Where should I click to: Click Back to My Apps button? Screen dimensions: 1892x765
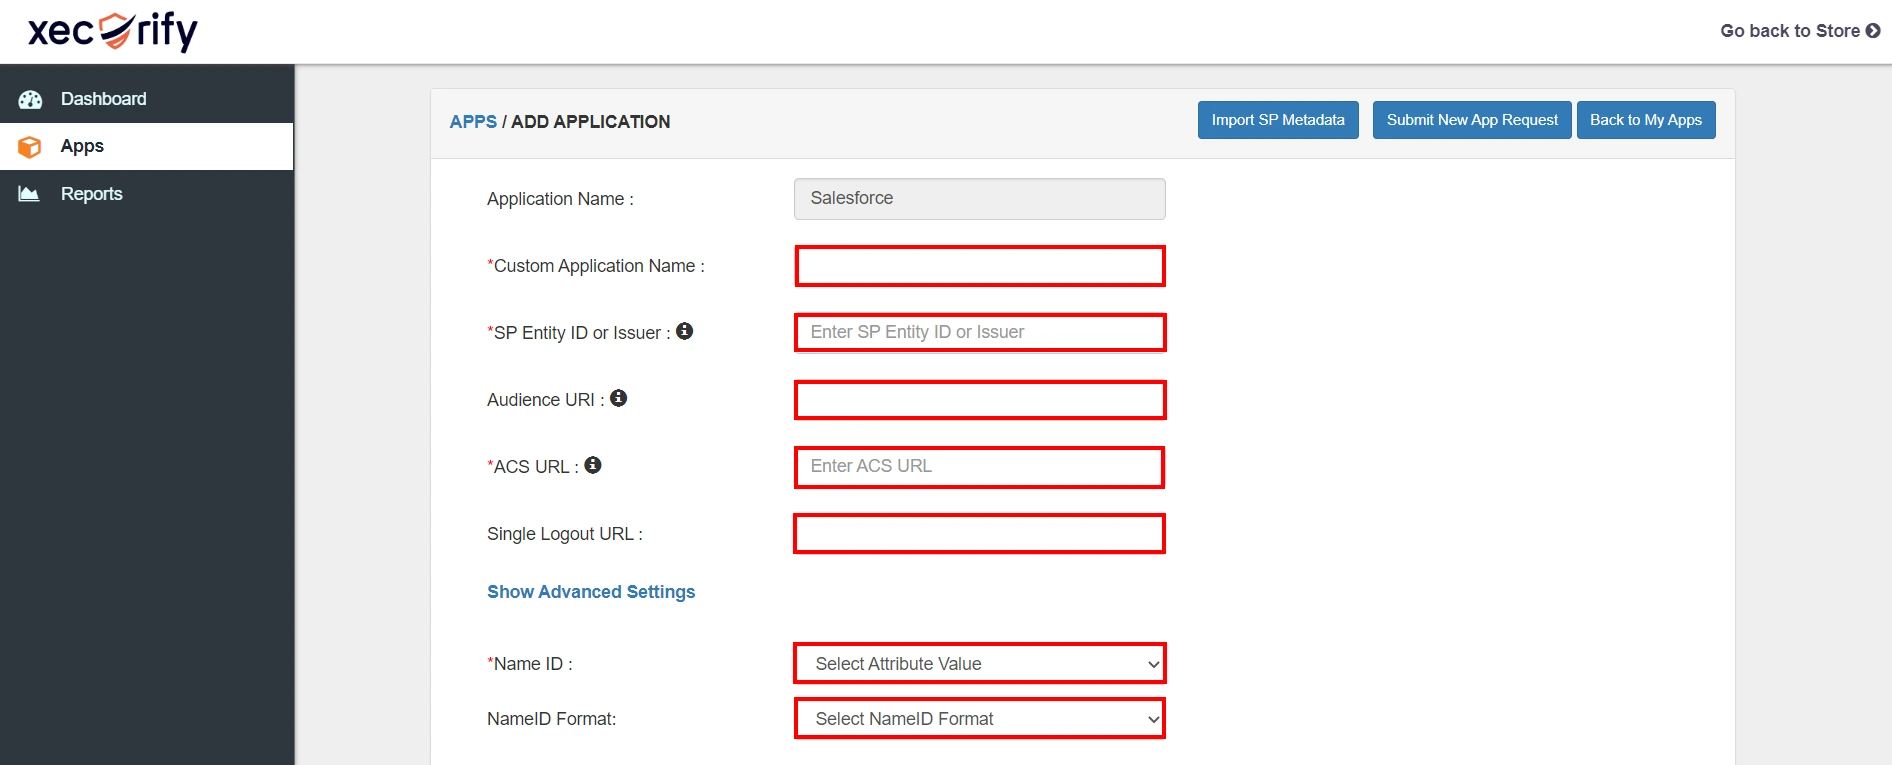click(1646, 120)
